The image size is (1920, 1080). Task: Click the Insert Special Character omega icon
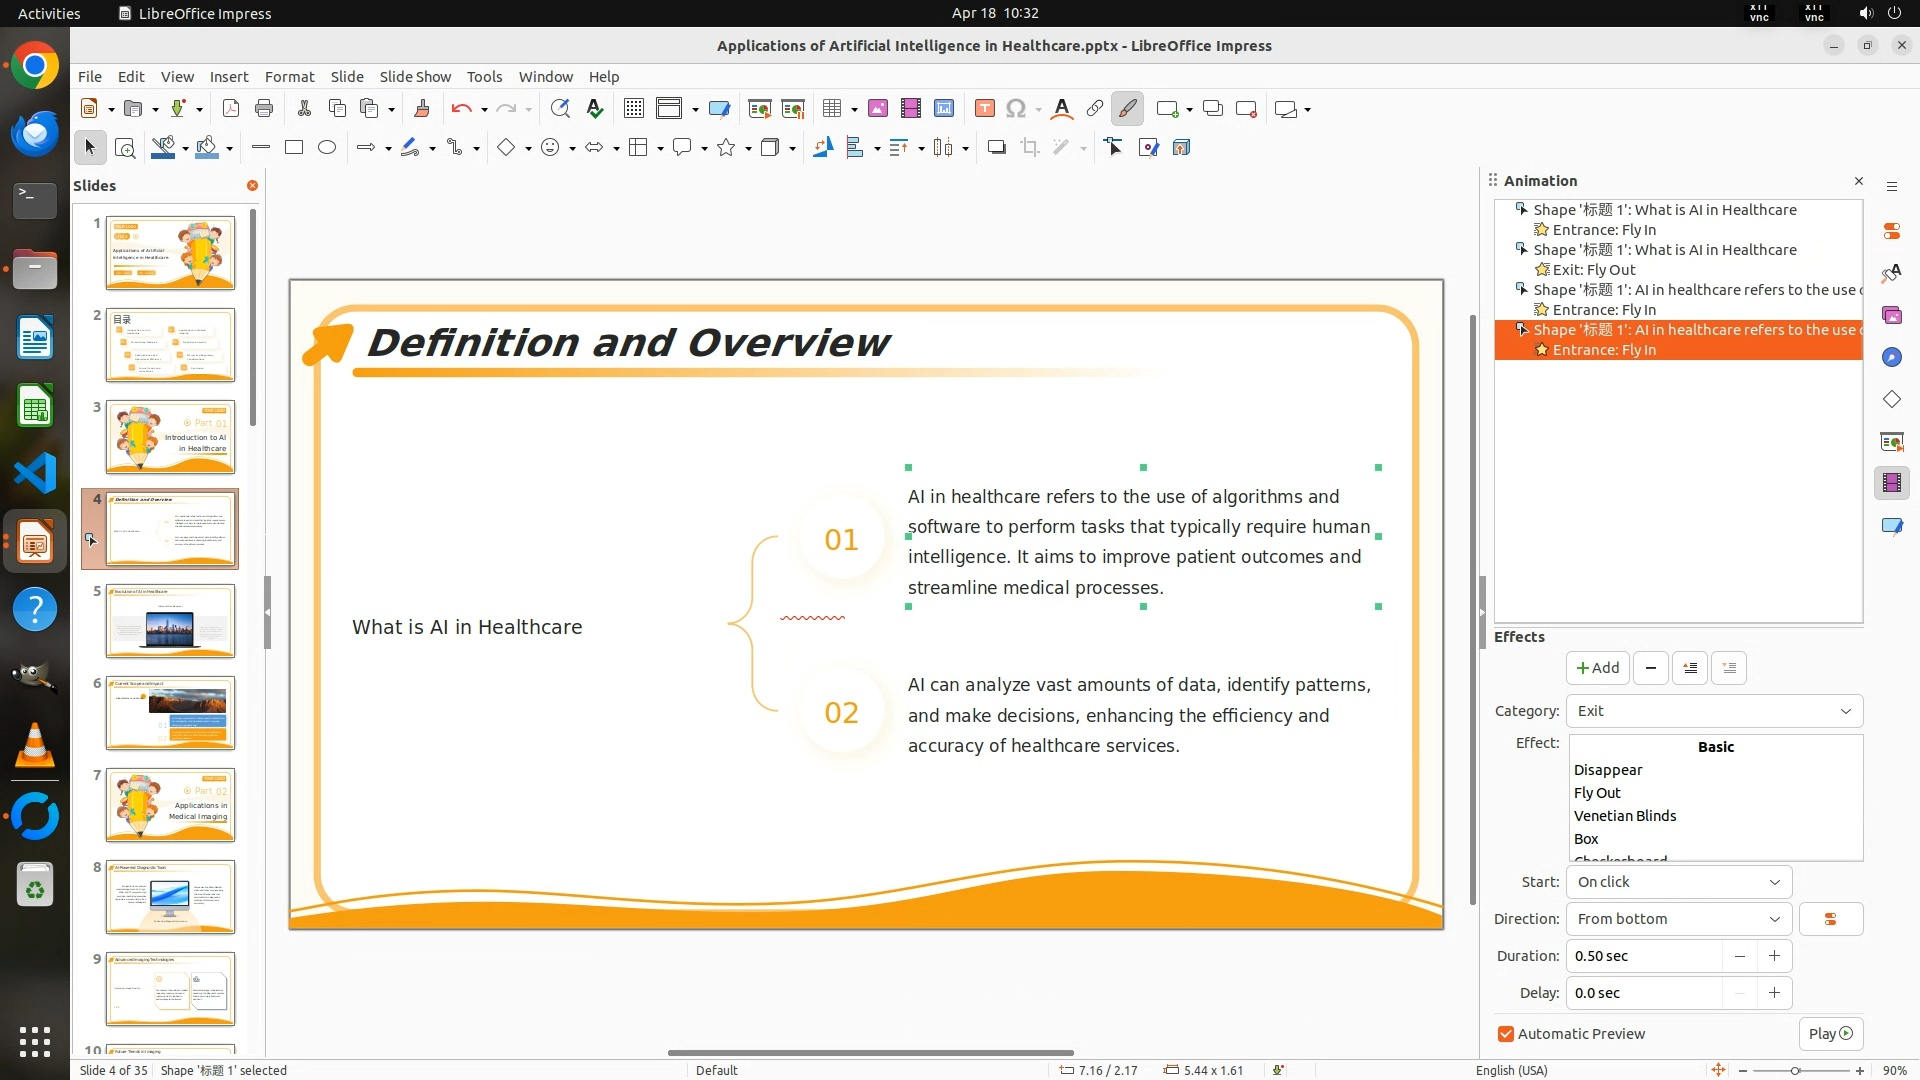(x=1016, y=109)
